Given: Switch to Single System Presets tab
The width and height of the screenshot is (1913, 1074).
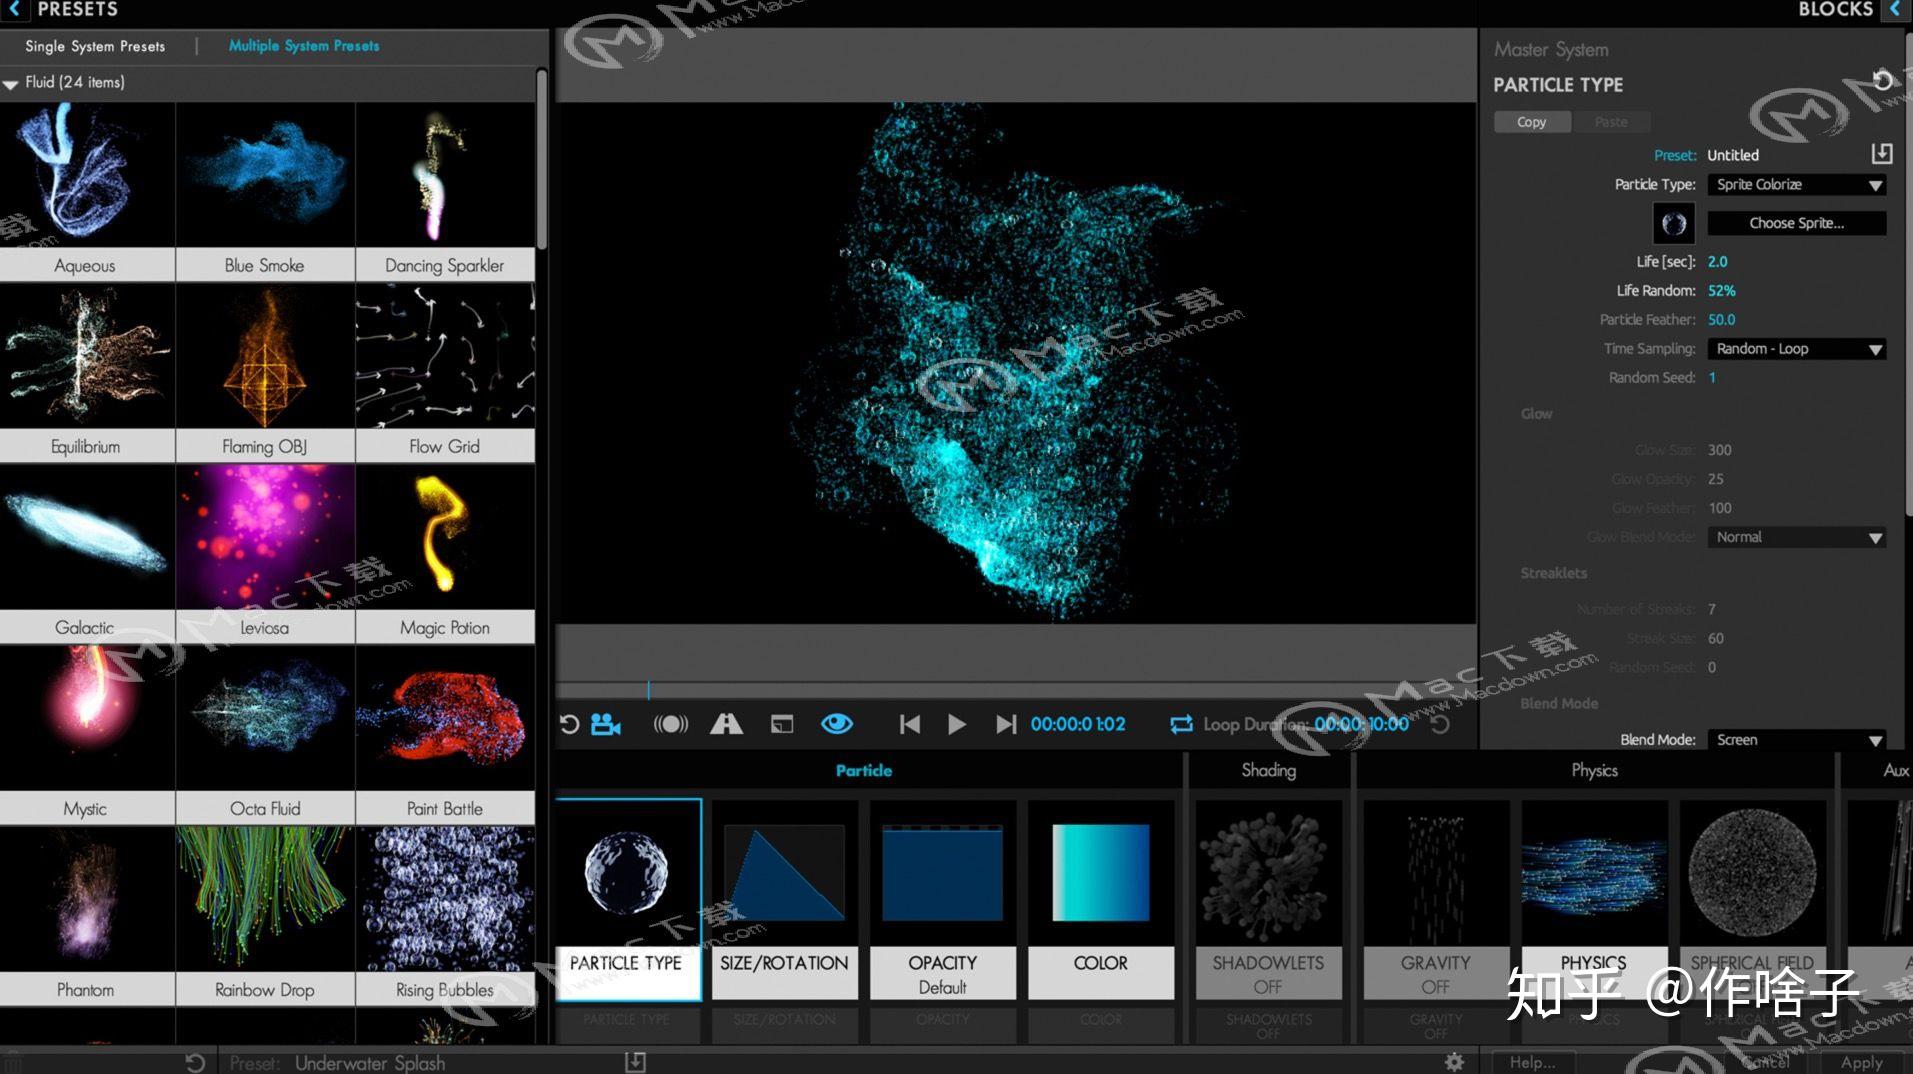Looking at the screenshot, I should 95,45.
